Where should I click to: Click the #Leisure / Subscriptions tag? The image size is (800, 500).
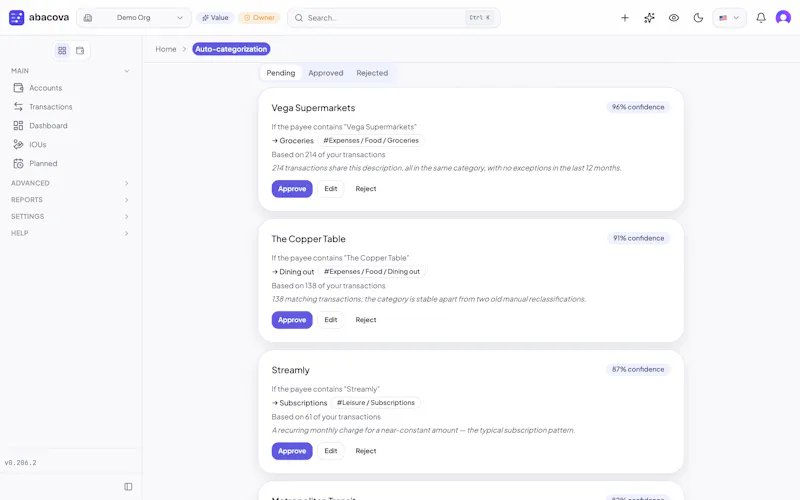pos(376,403)
